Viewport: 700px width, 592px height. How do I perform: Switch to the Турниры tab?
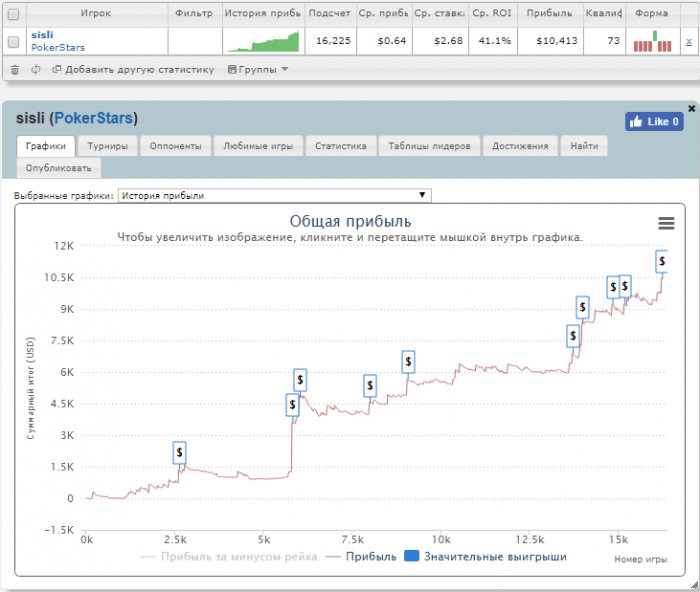(106, 146)
